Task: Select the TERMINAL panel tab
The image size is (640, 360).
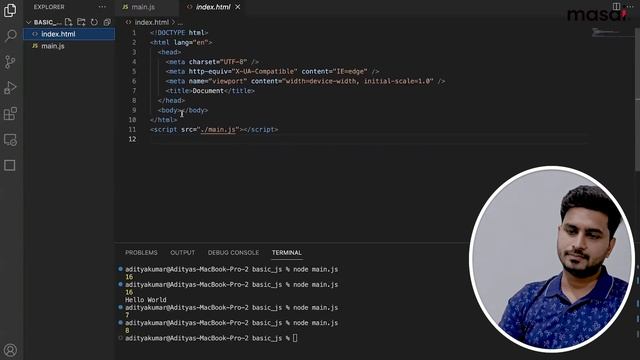Action: pyautogui.click(x=287, y=253)
